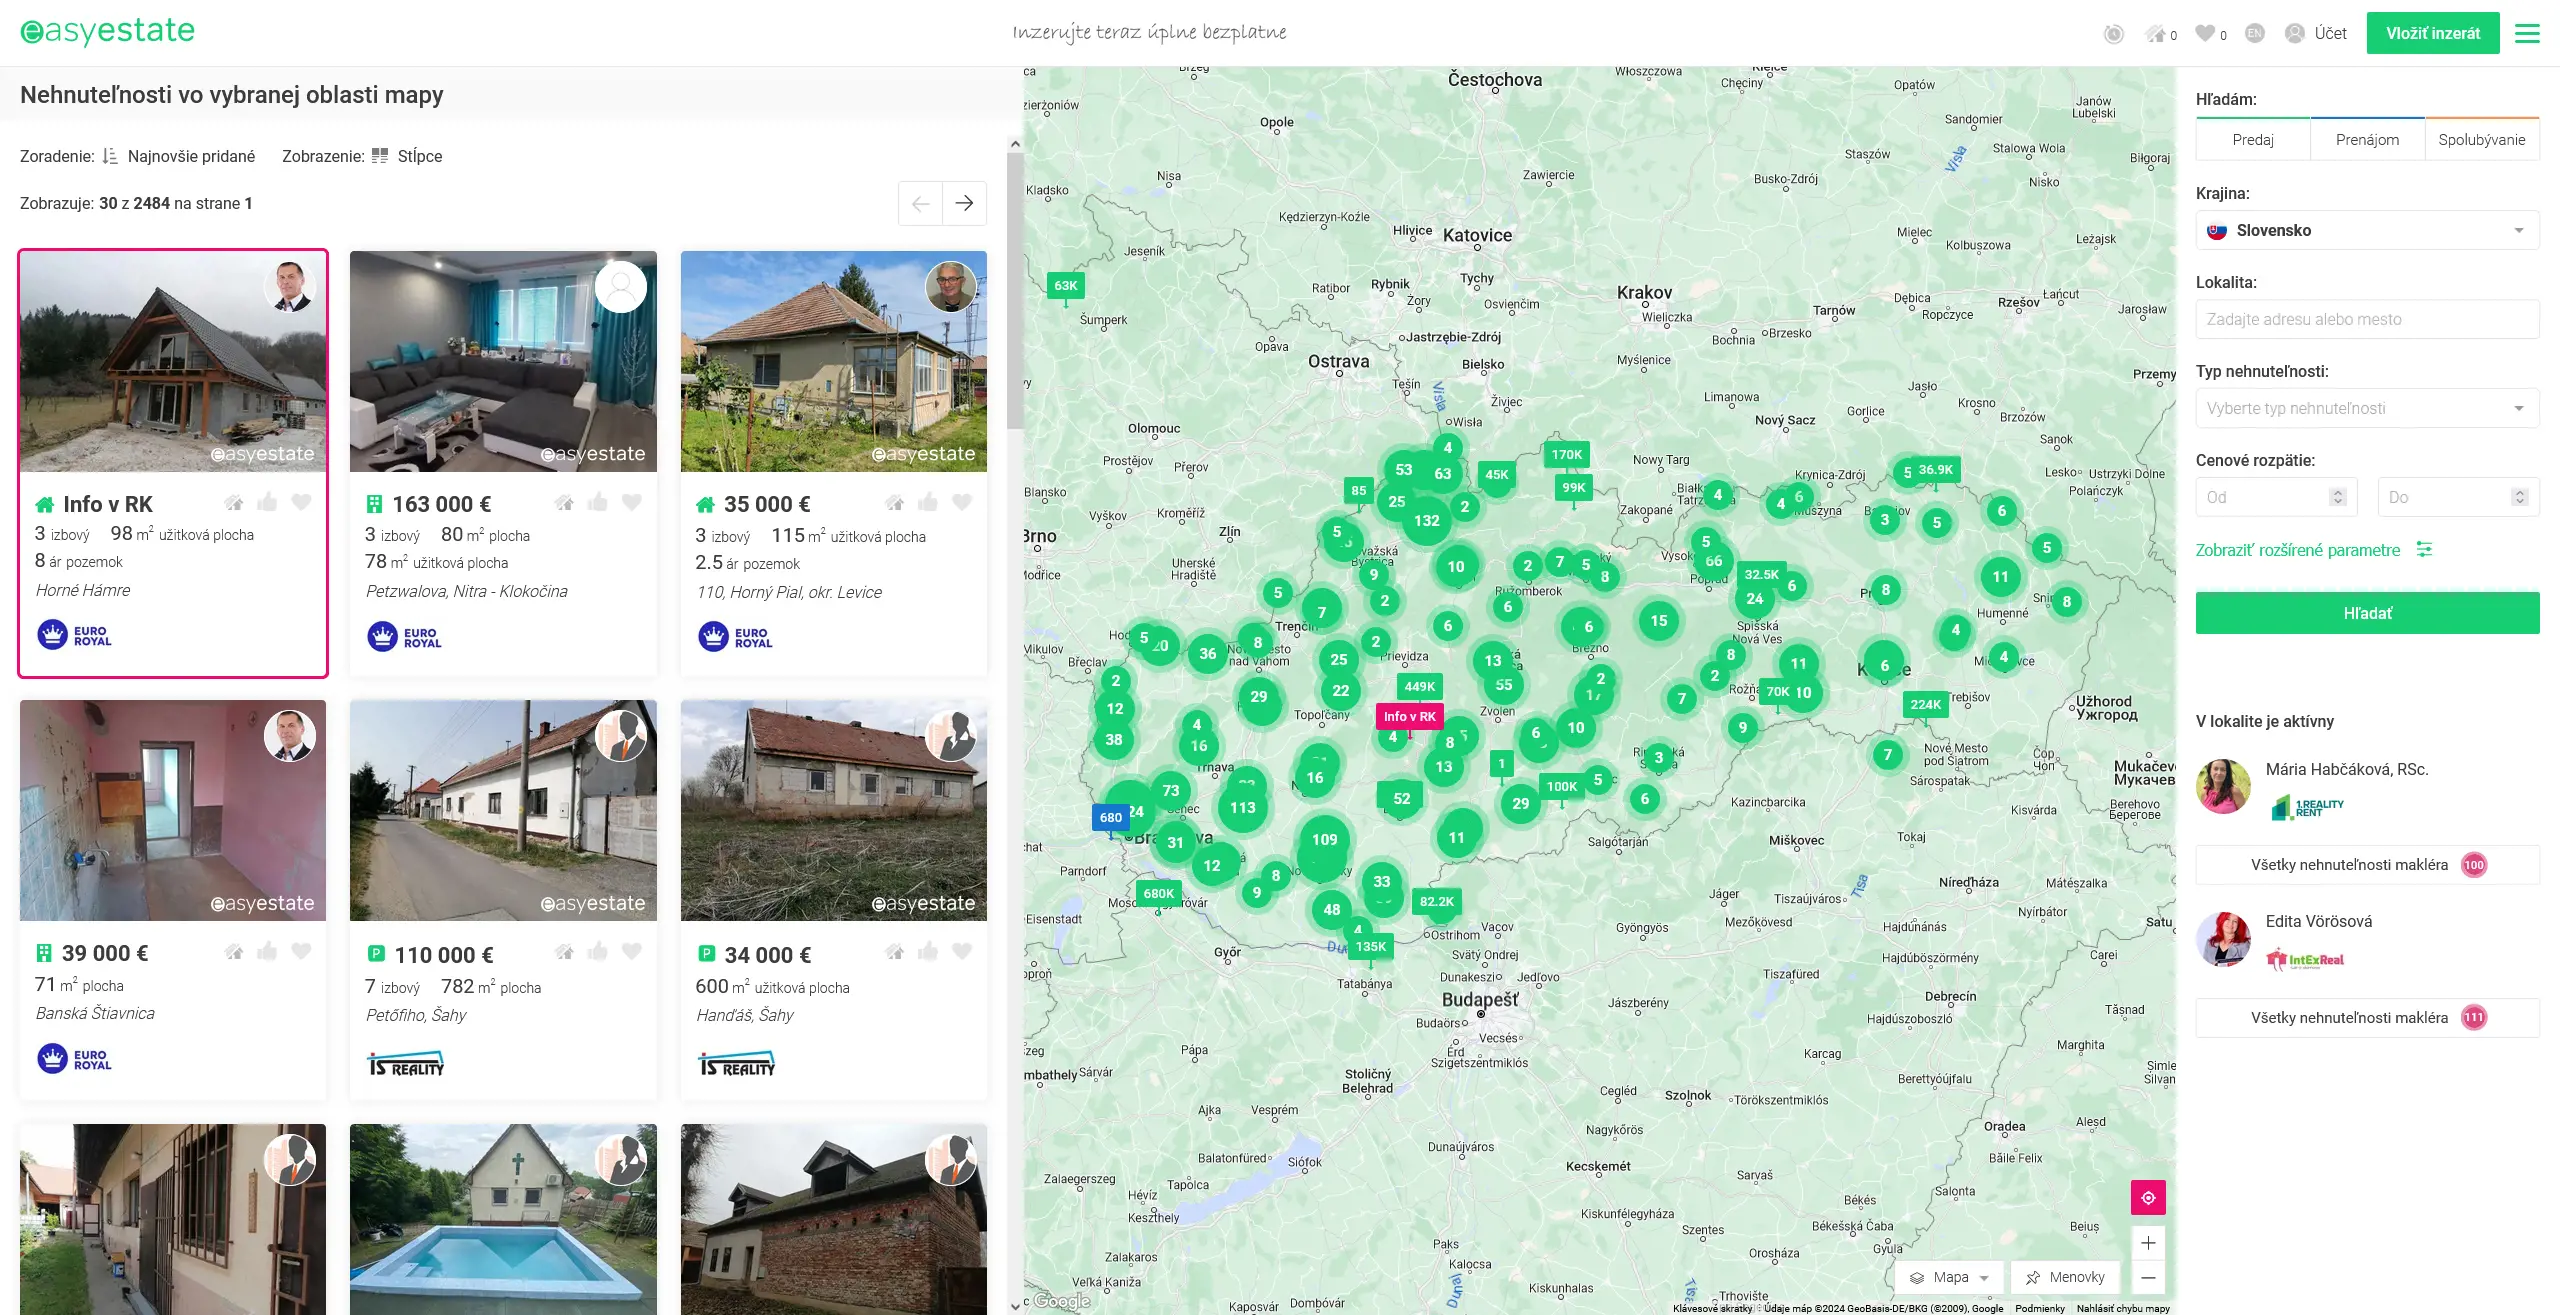Open agent avatar on the 35 000 € listing photo
Screen dimensions: 2560x1315
tap(951, 287)
